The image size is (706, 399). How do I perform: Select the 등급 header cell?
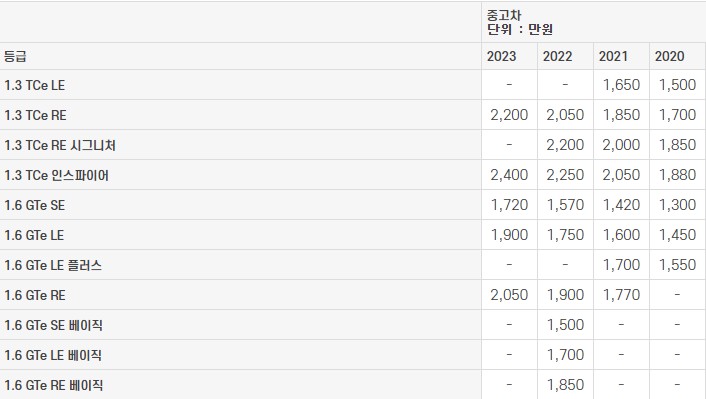[x=15, y=56]
